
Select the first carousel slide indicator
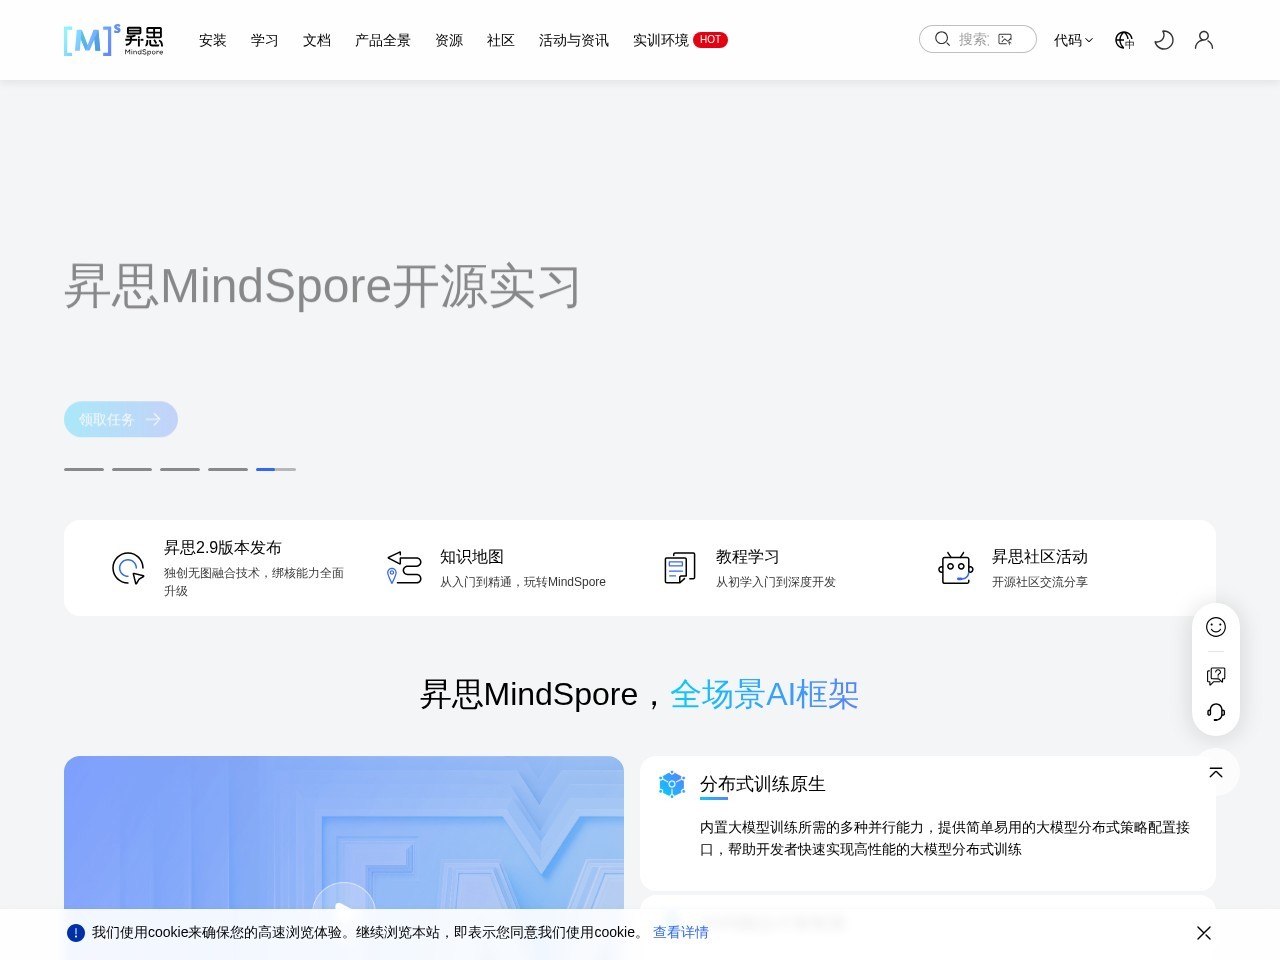point(84,469)
